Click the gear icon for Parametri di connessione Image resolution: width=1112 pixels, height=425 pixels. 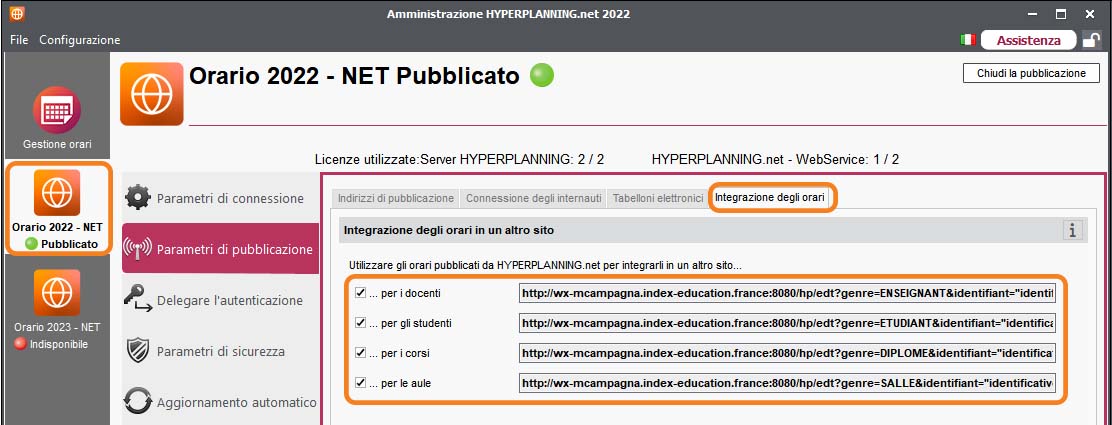tap(138, 197)
